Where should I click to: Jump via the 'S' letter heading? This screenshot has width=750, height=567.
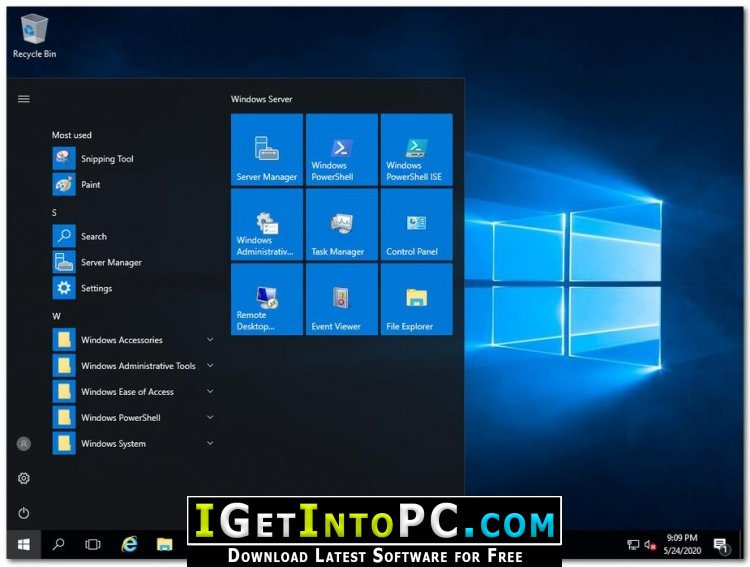click(x=55, y=212)
